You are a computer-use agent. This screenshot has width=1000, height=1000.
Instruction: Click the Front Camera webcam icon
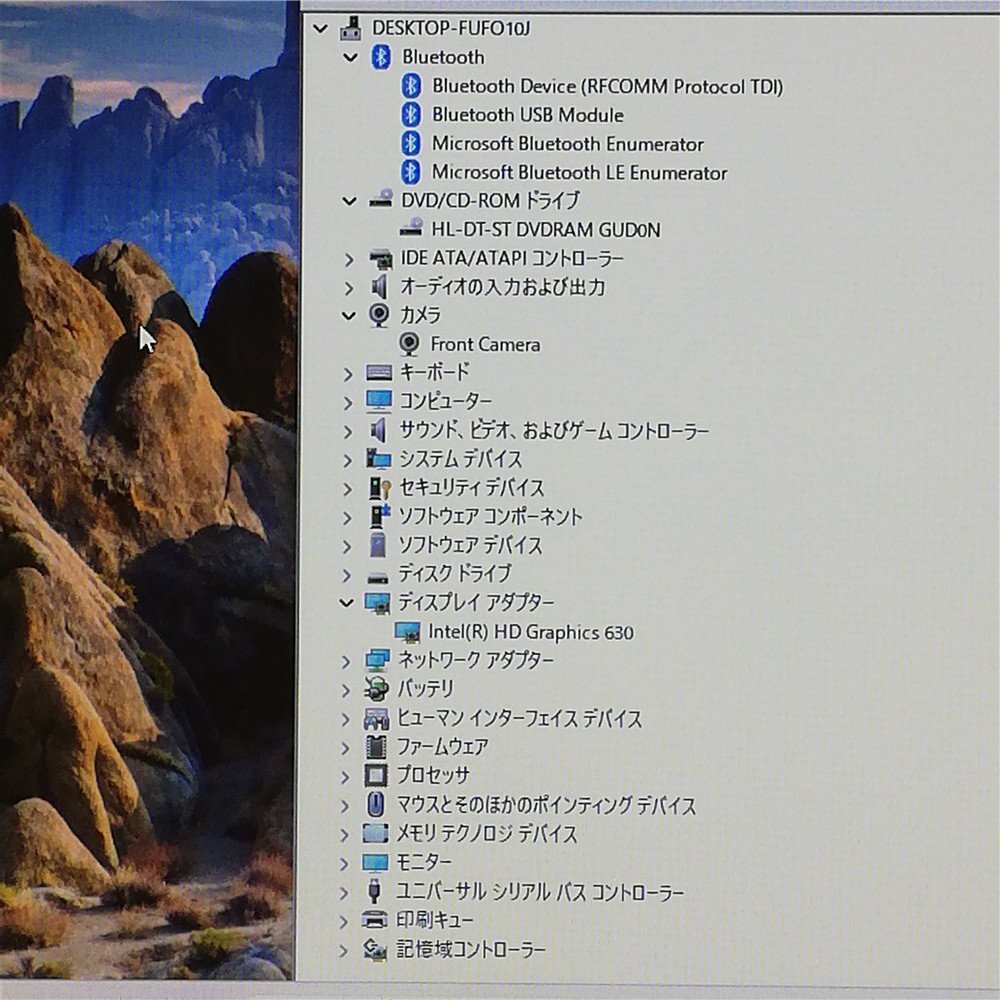[409, 344]
